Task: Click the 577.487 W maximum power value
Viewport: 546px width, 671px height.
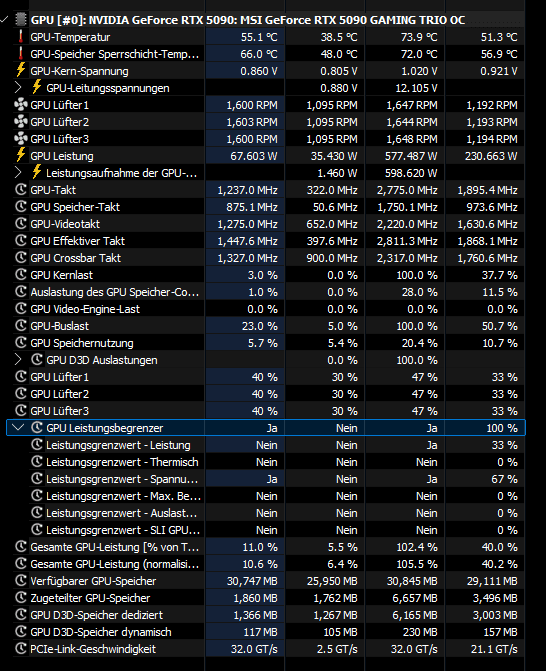Action: (411, 156)
